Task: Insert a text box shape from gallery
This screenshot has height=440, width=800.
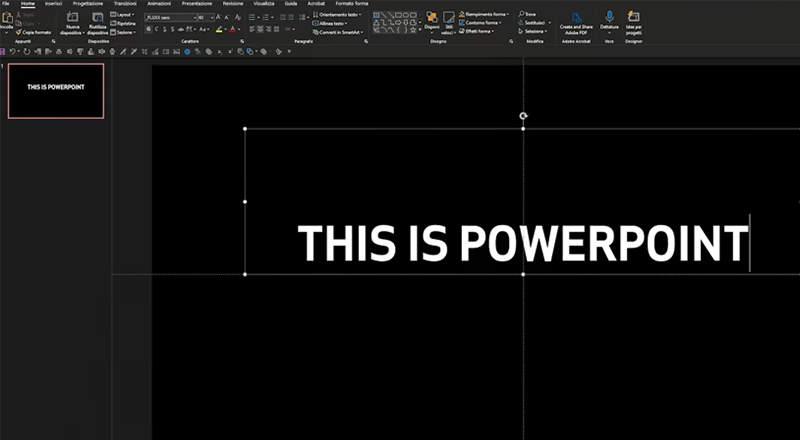Action: 376,15
